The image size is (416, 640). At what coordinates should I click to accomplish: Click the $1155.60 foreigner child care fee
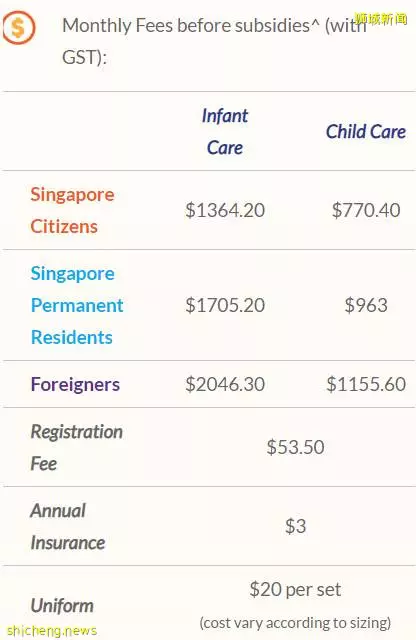coord(366,384)
